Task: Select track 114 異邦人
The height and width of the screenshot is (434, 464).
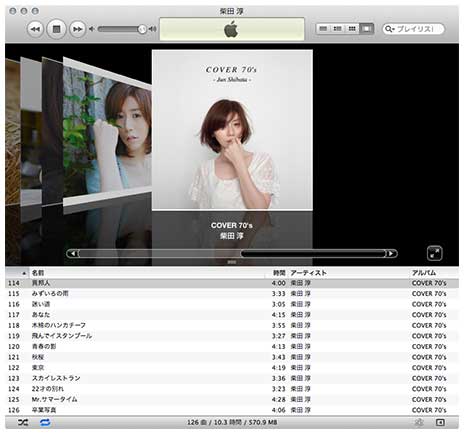Action: 232,283
